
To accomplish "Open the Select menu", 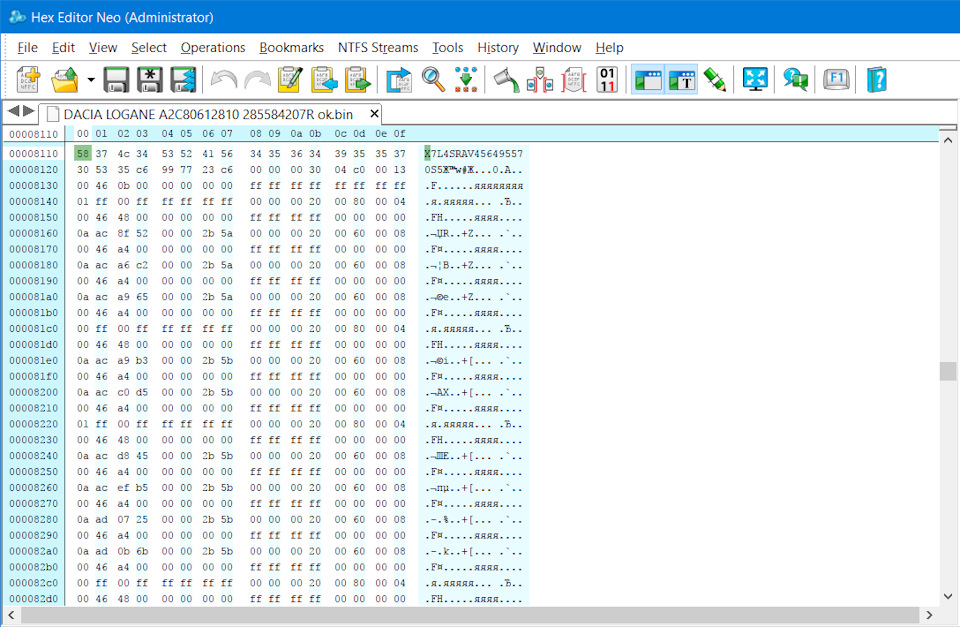I will pos(149,48).
